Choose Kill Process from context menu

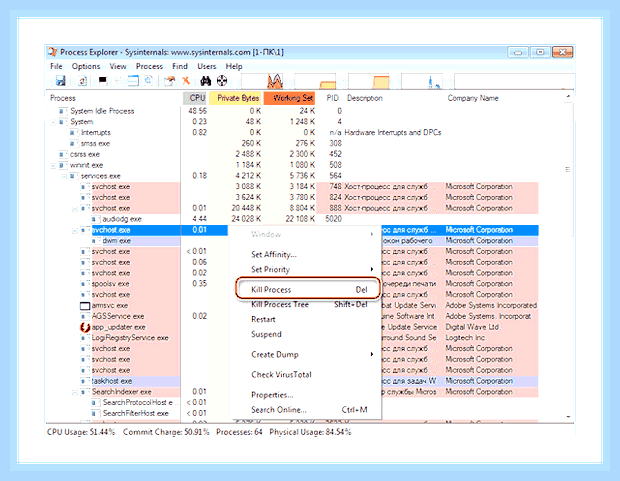(308, 290)
